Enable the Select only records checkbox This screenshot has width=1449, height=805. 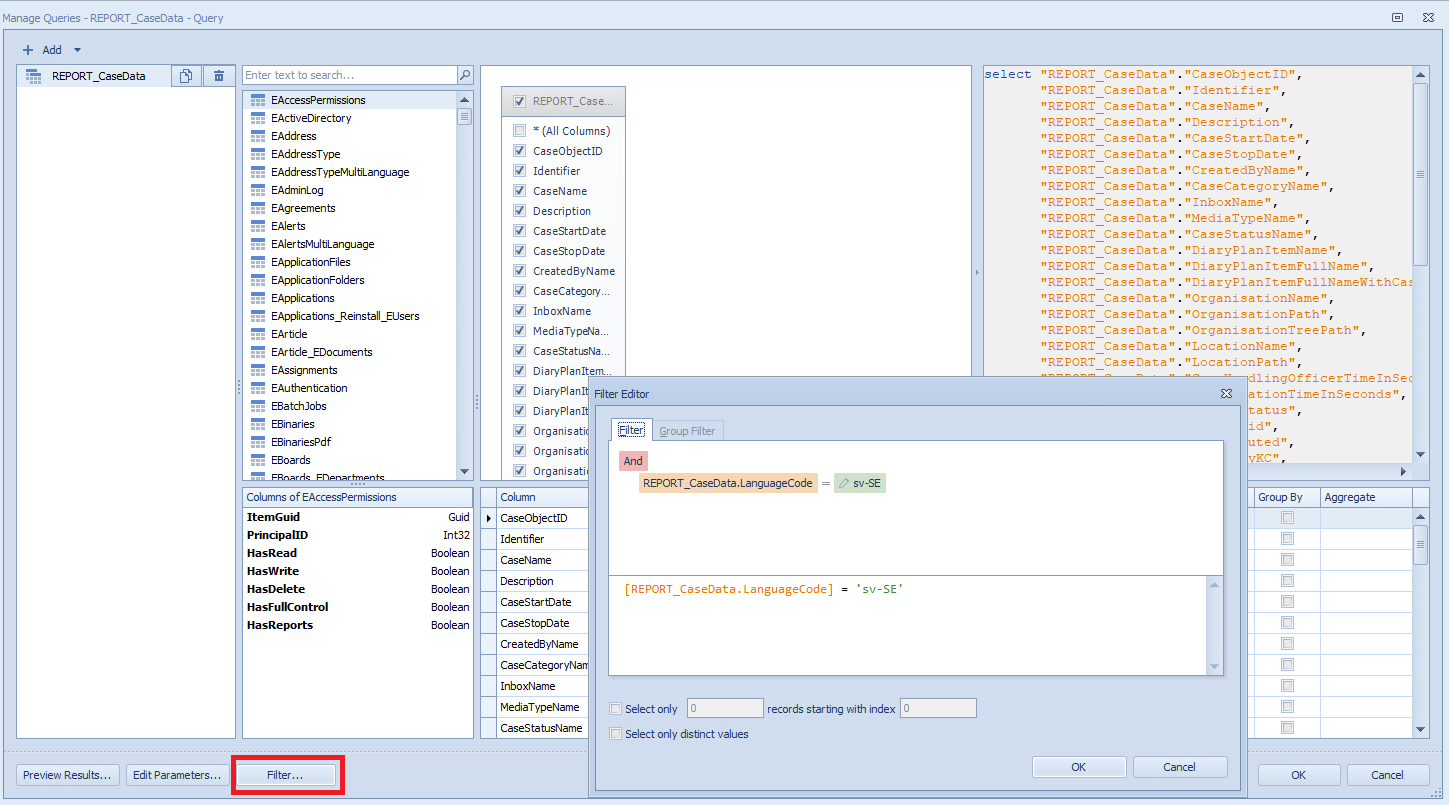(616, 709)
